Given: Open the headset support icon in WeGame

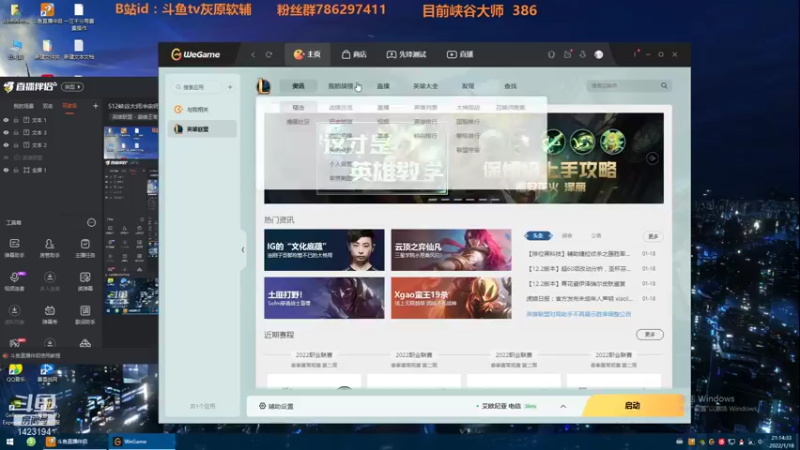Looking at the screenshot, I should coord(551,54).
